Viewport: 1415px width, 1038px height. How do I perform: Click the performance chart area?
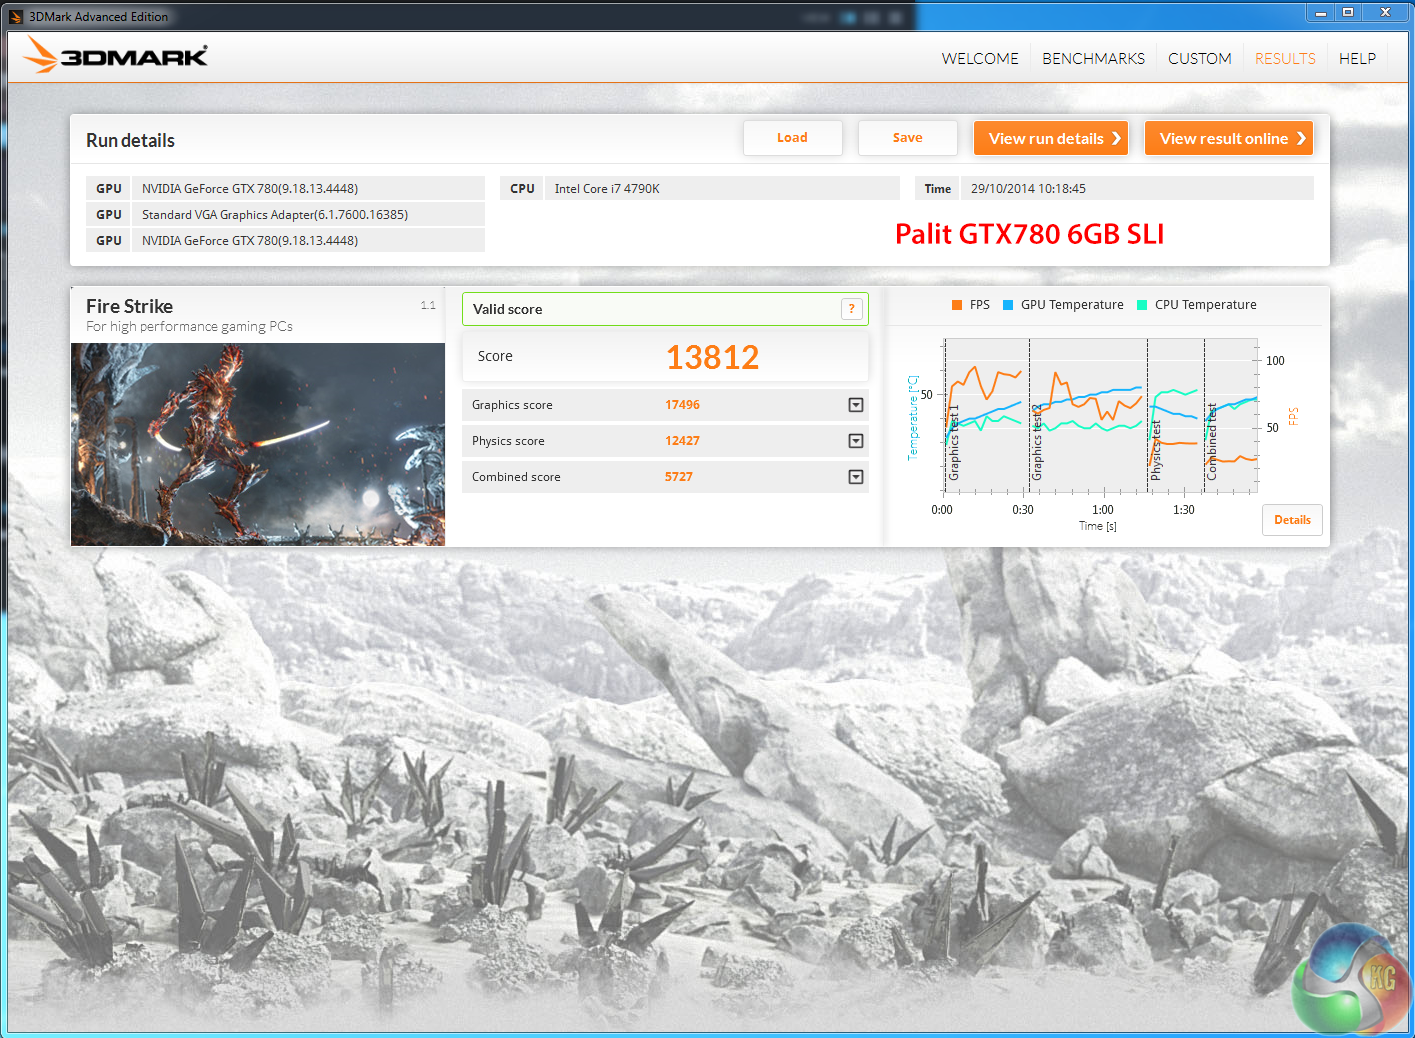tap(1100, 415)
